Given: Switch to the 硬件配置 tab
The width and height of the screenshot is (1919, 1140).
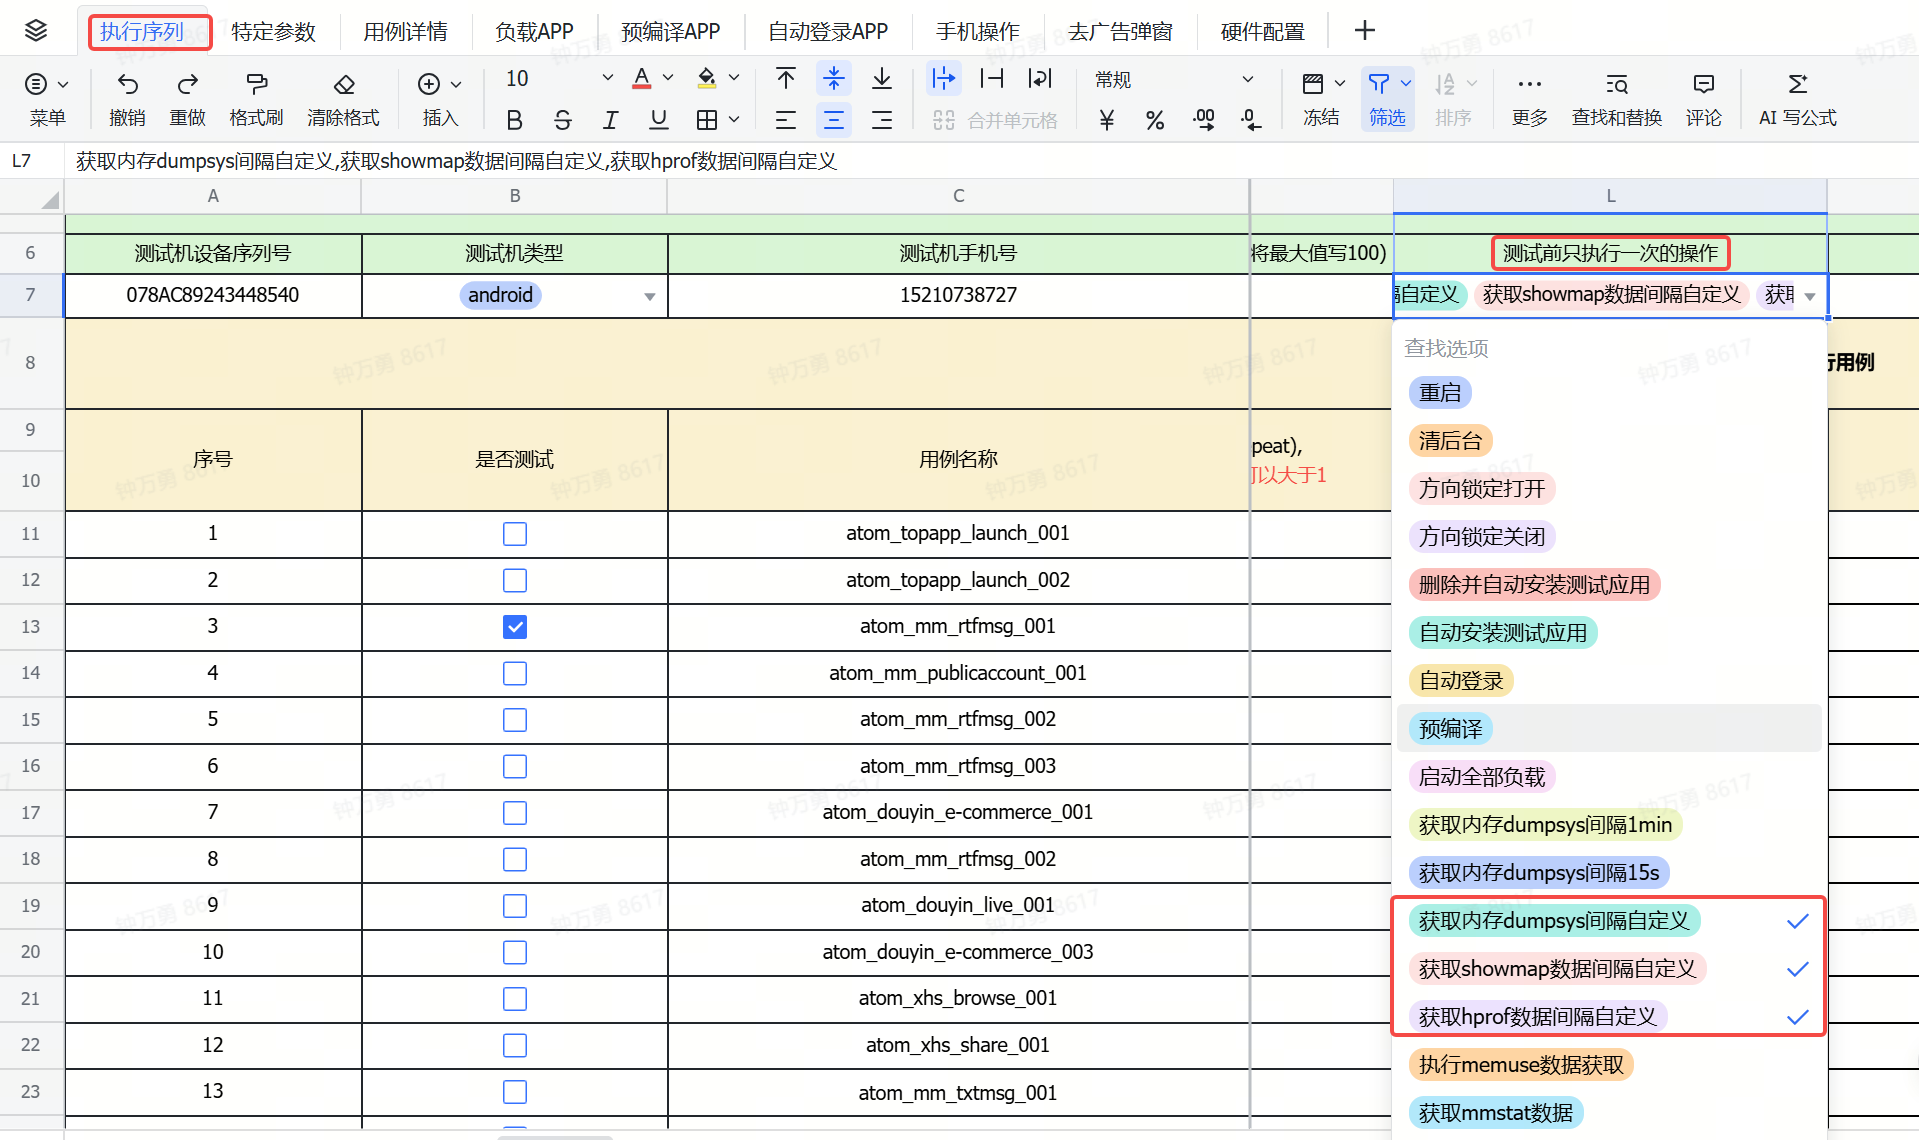Looking at the screenshot, I should [x=1262, y=32].
